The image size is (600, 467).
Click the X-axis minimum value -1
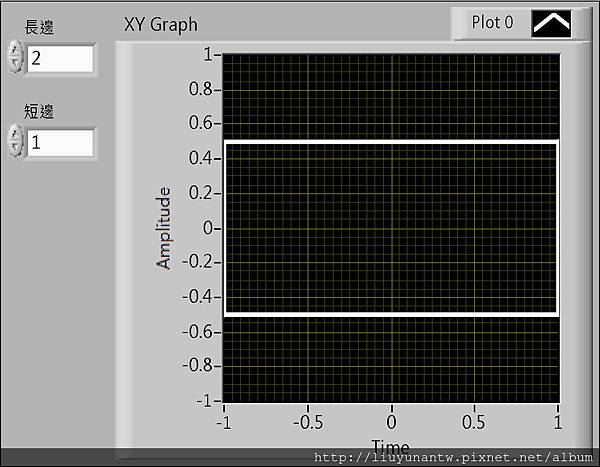[x=224, y=423]
